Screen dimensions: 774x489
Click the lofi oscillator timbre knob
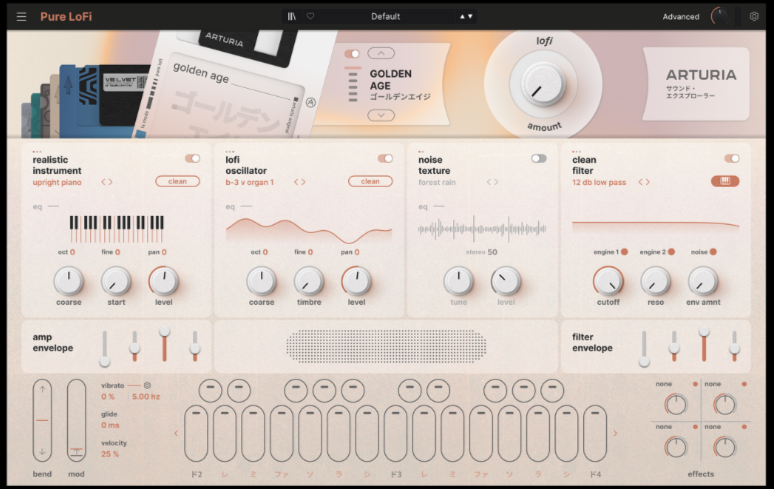tap(309, 281)
